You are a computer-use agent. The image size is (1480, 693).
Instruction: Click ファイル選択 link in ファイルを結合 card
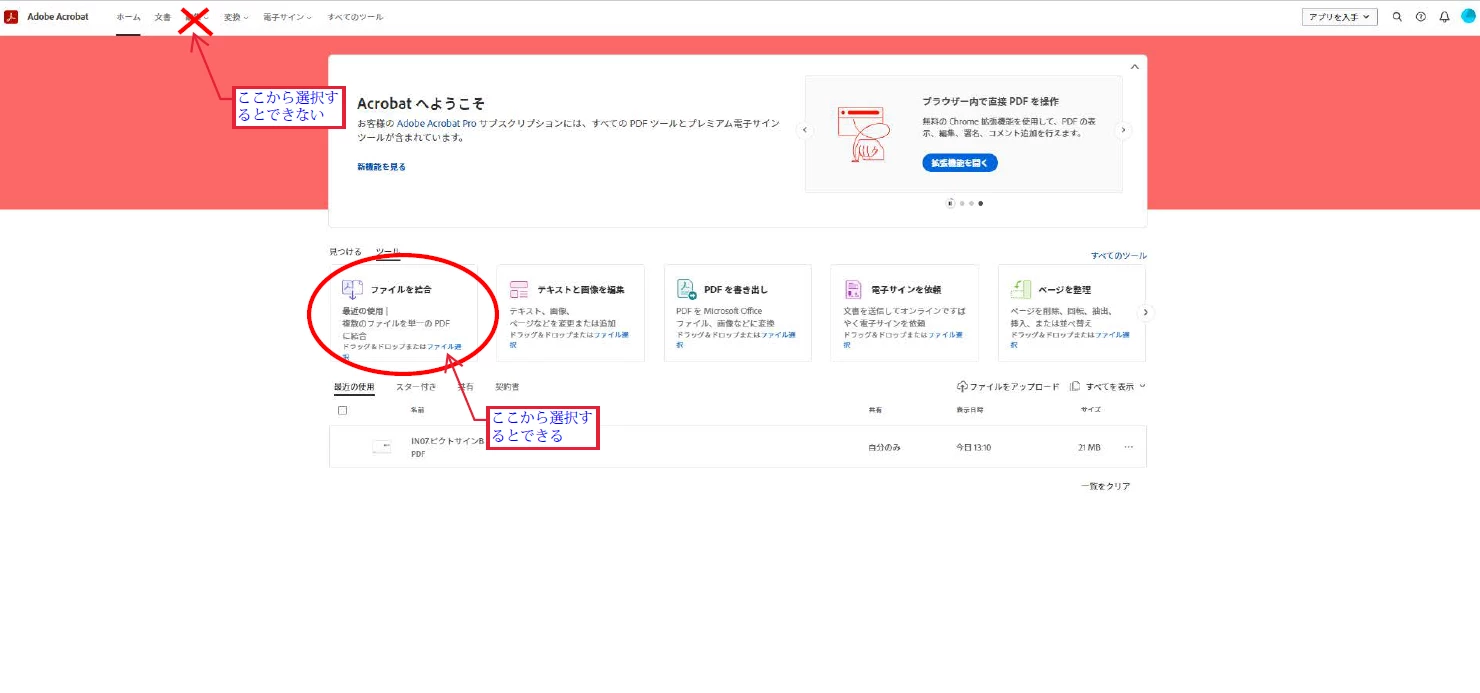pos(444,346)
